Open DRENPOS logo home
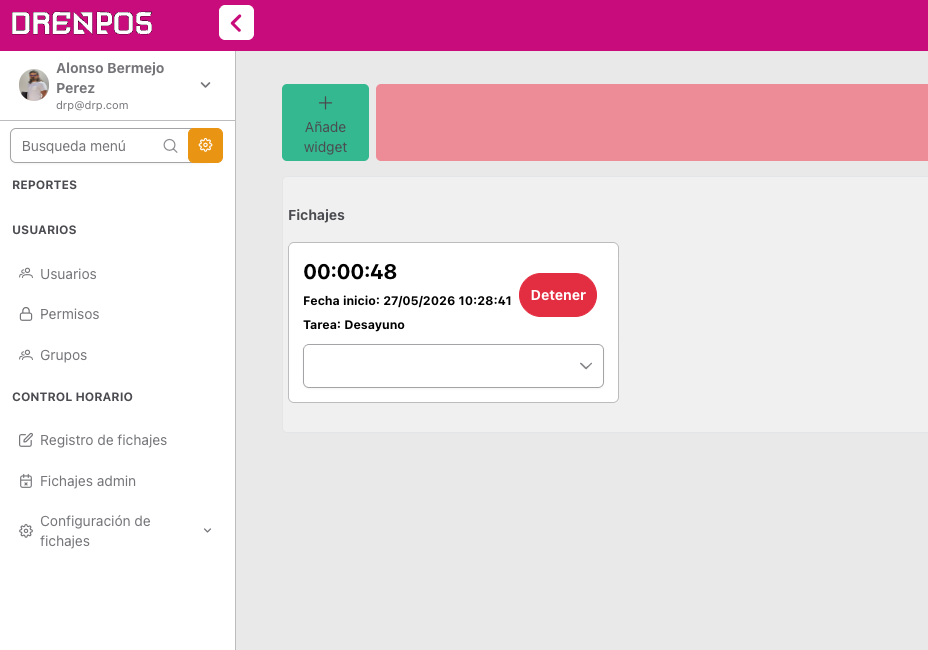This screenshot has height=650, width=928. coord(82,24)
